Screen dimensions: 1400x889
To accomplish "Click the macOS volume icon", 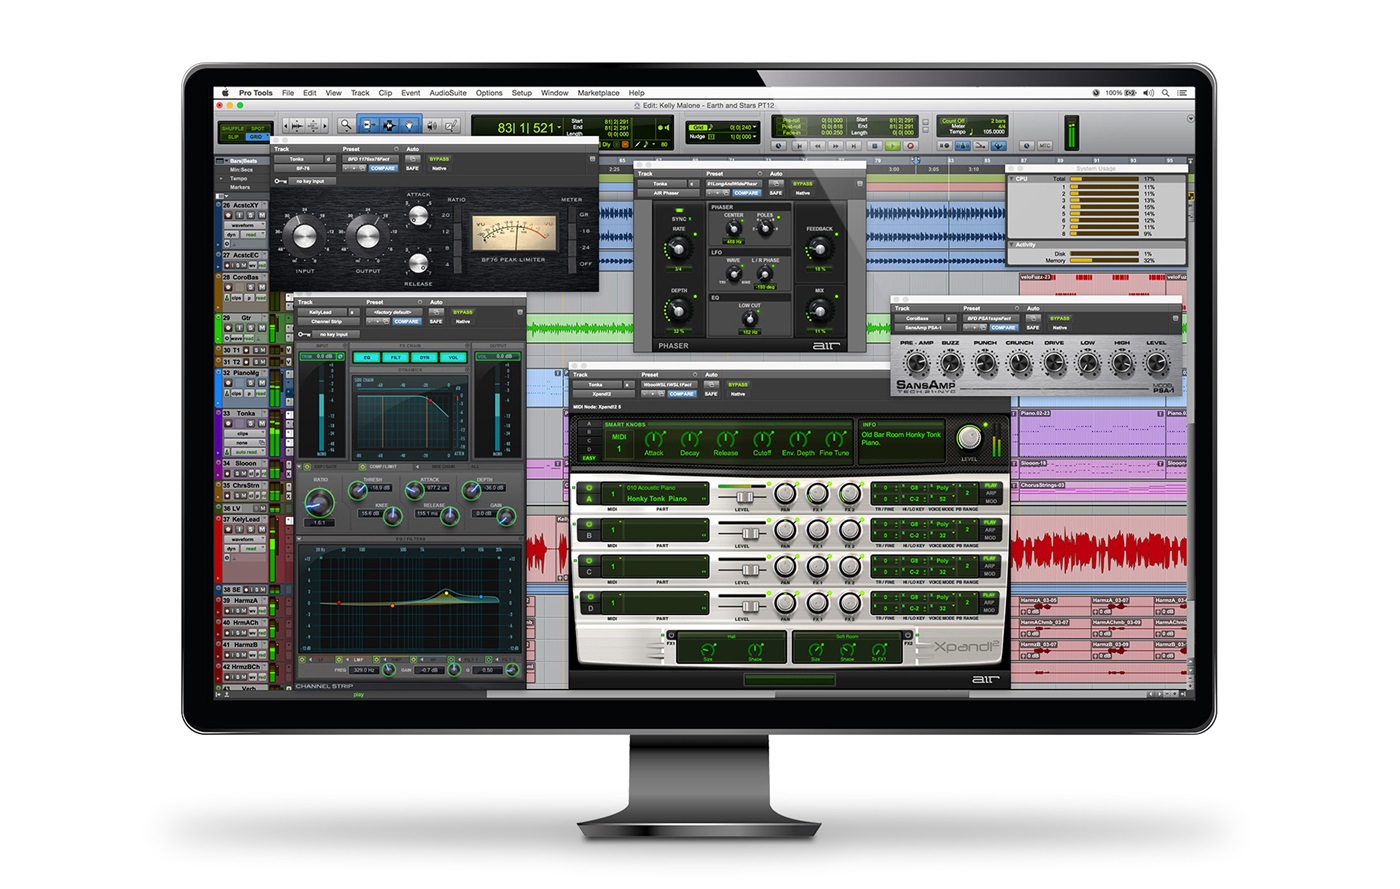I will [x=1148, y=93].
